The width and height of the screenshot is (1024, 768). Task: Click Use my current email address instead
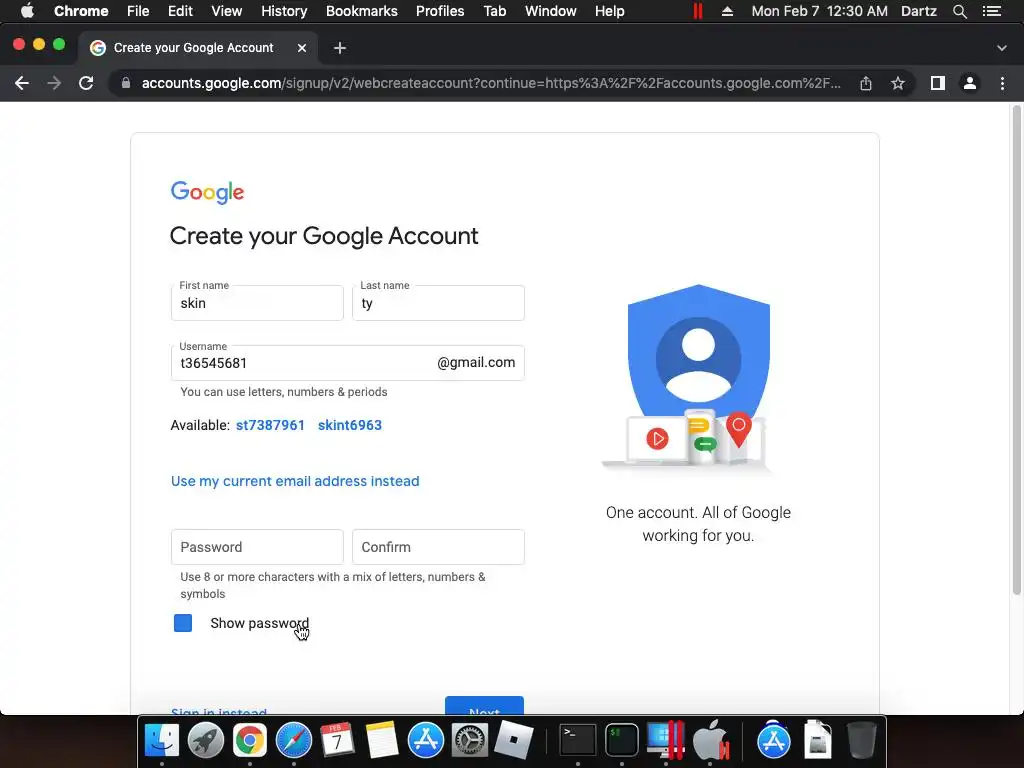pyautogui.click(x=295, y=481)
